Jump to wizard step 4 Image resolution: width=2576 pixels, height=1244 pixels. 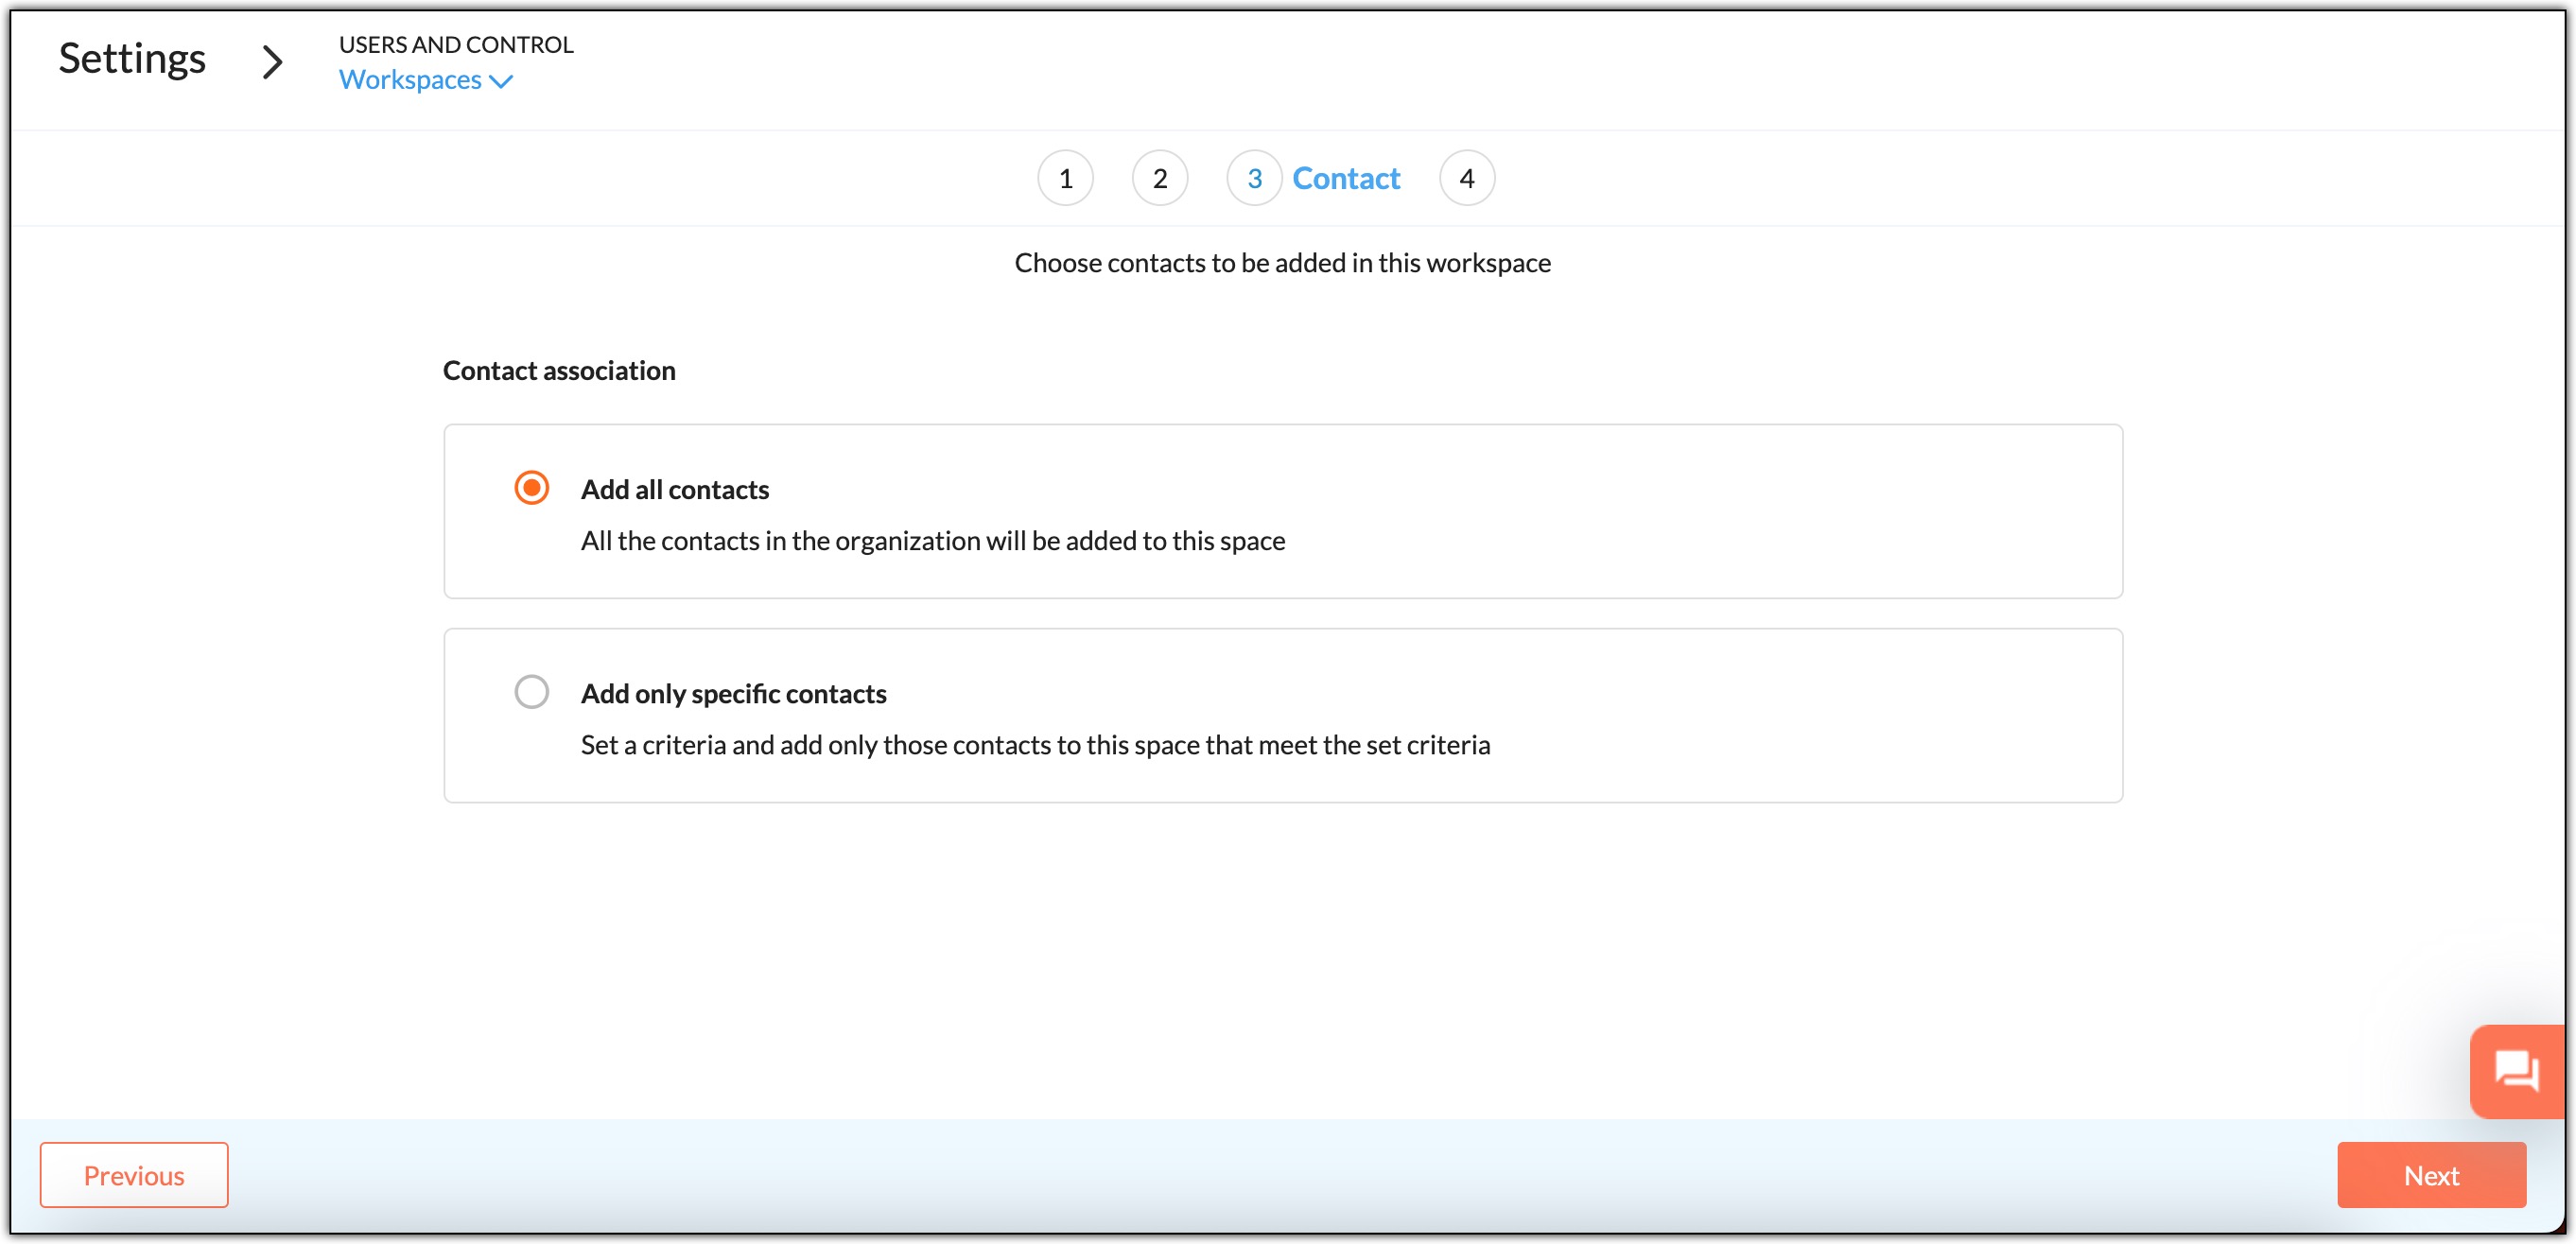coord(1466,178)
